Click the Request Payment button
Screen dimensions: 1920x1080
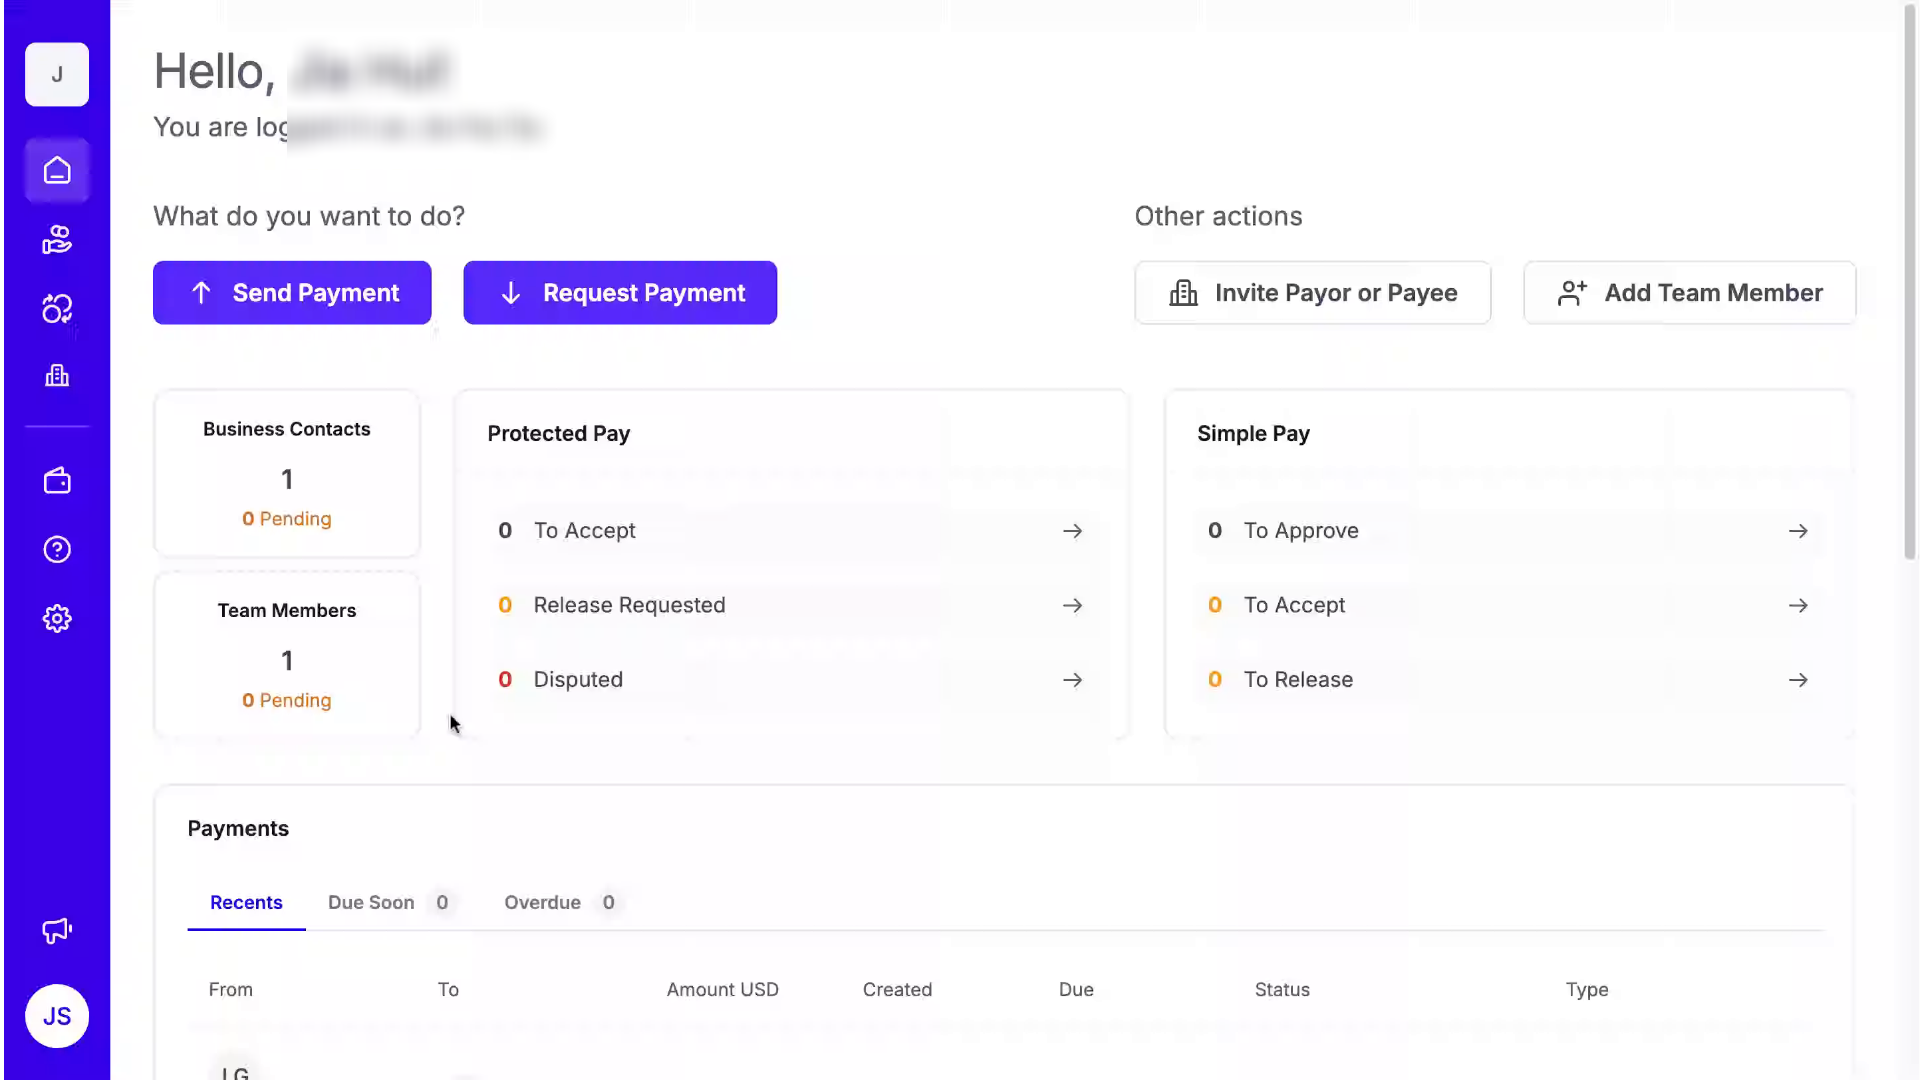tap(620, 293)
